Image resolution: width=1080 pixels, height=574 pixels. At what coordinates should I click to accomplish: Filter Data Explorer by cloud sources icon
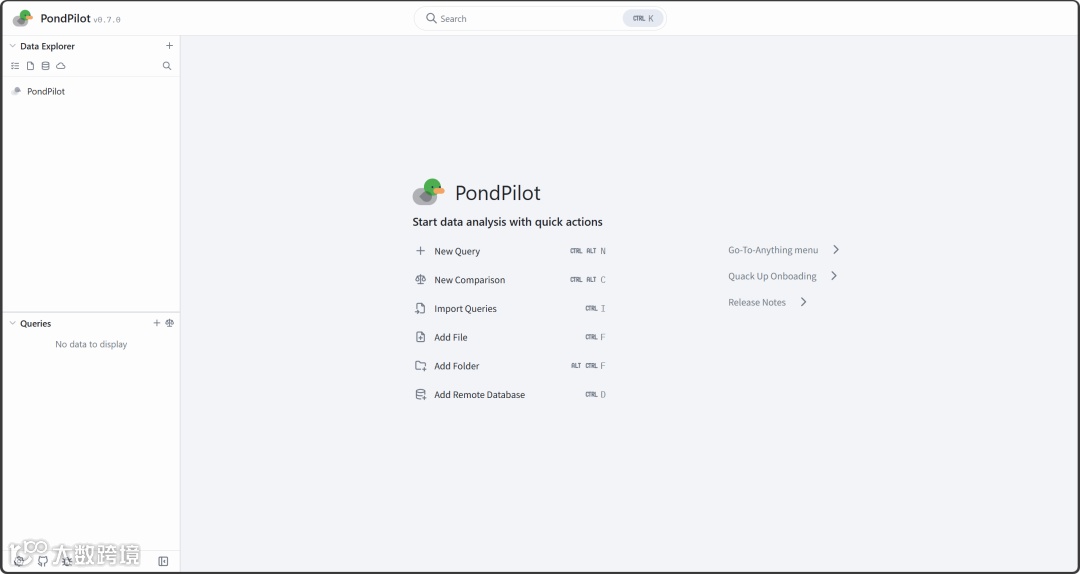pos(61,66)
